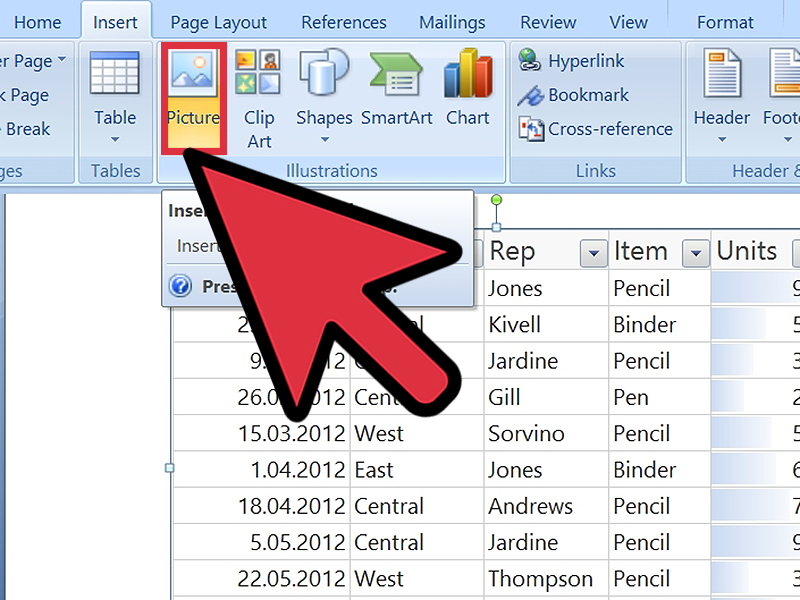Insert a Chart

click(x=467, y=86)
